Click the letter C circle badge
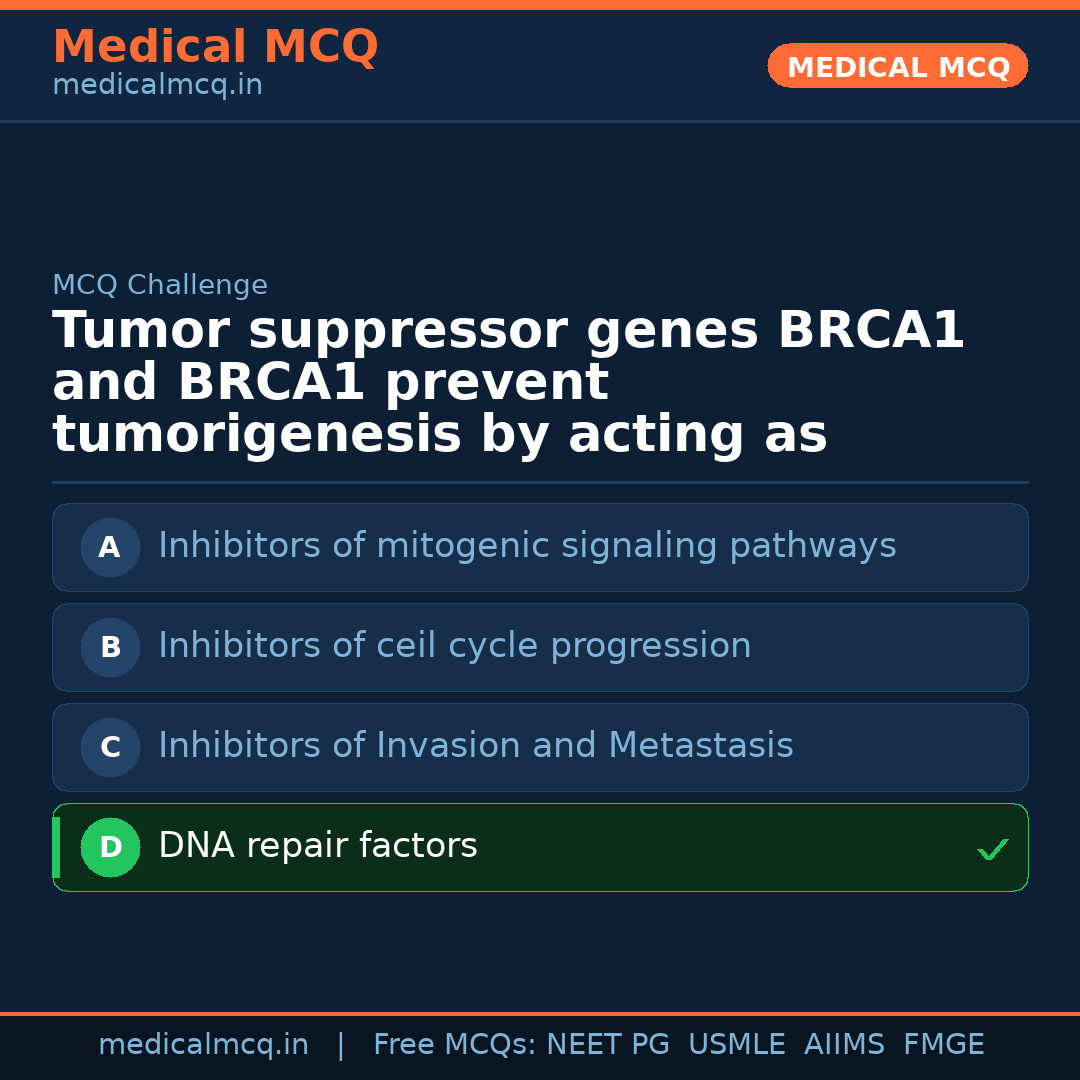 pos(110,747)
